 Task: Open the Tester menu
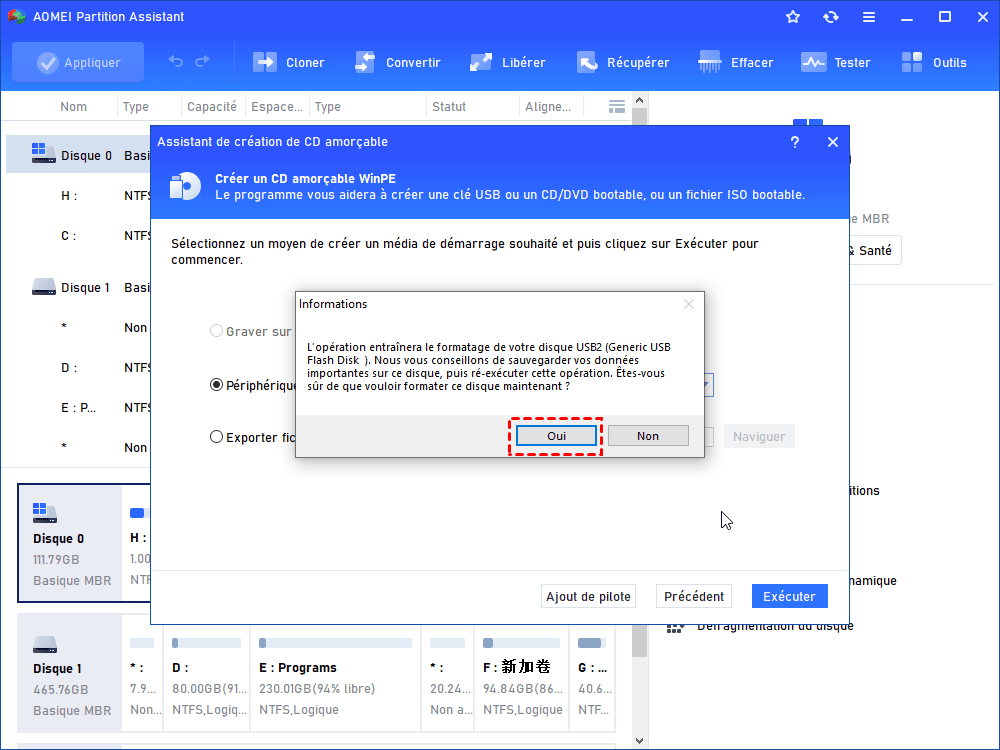click(x=835, y=62)
